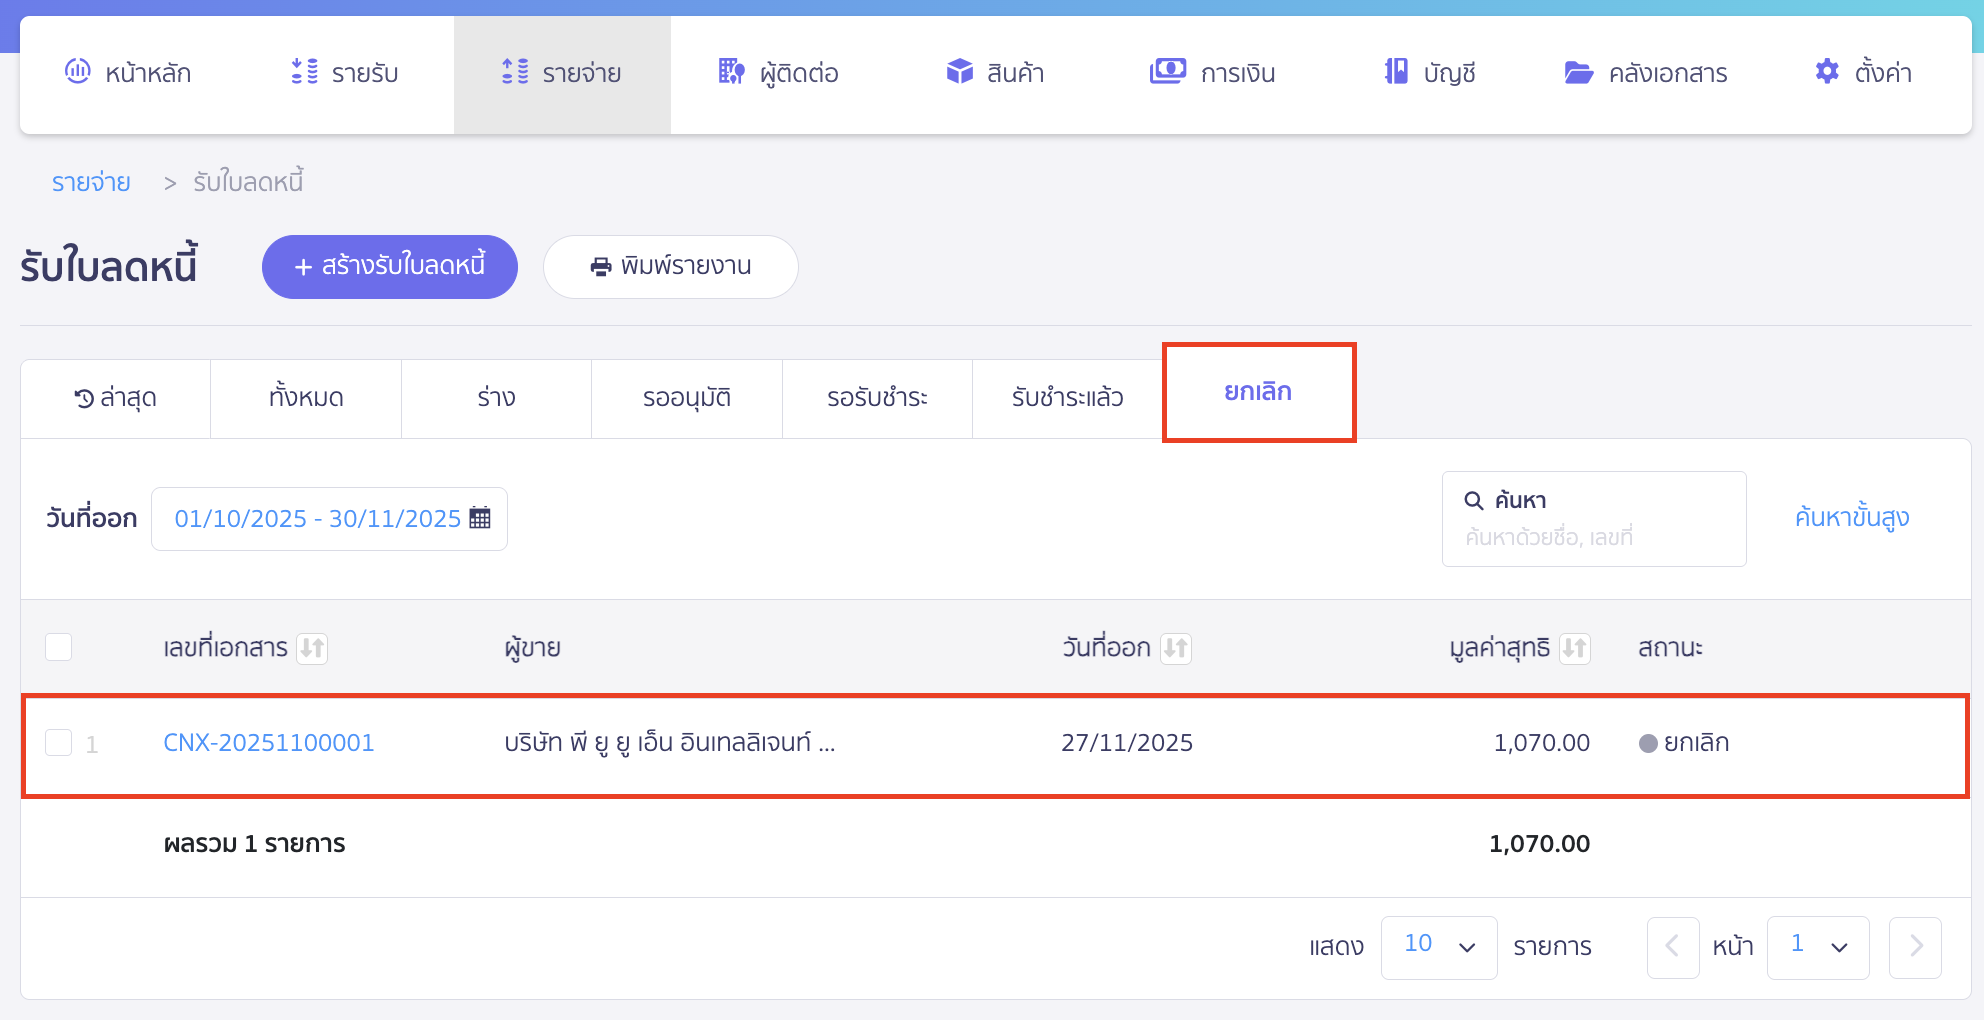Open the page number dropdown
Viewport: 1984px width, 1020px height.
[1817, 946]
